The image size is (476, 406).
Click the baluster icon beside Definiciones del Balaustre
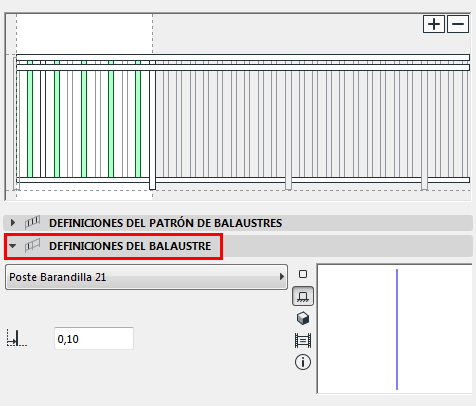click(32, 246)
